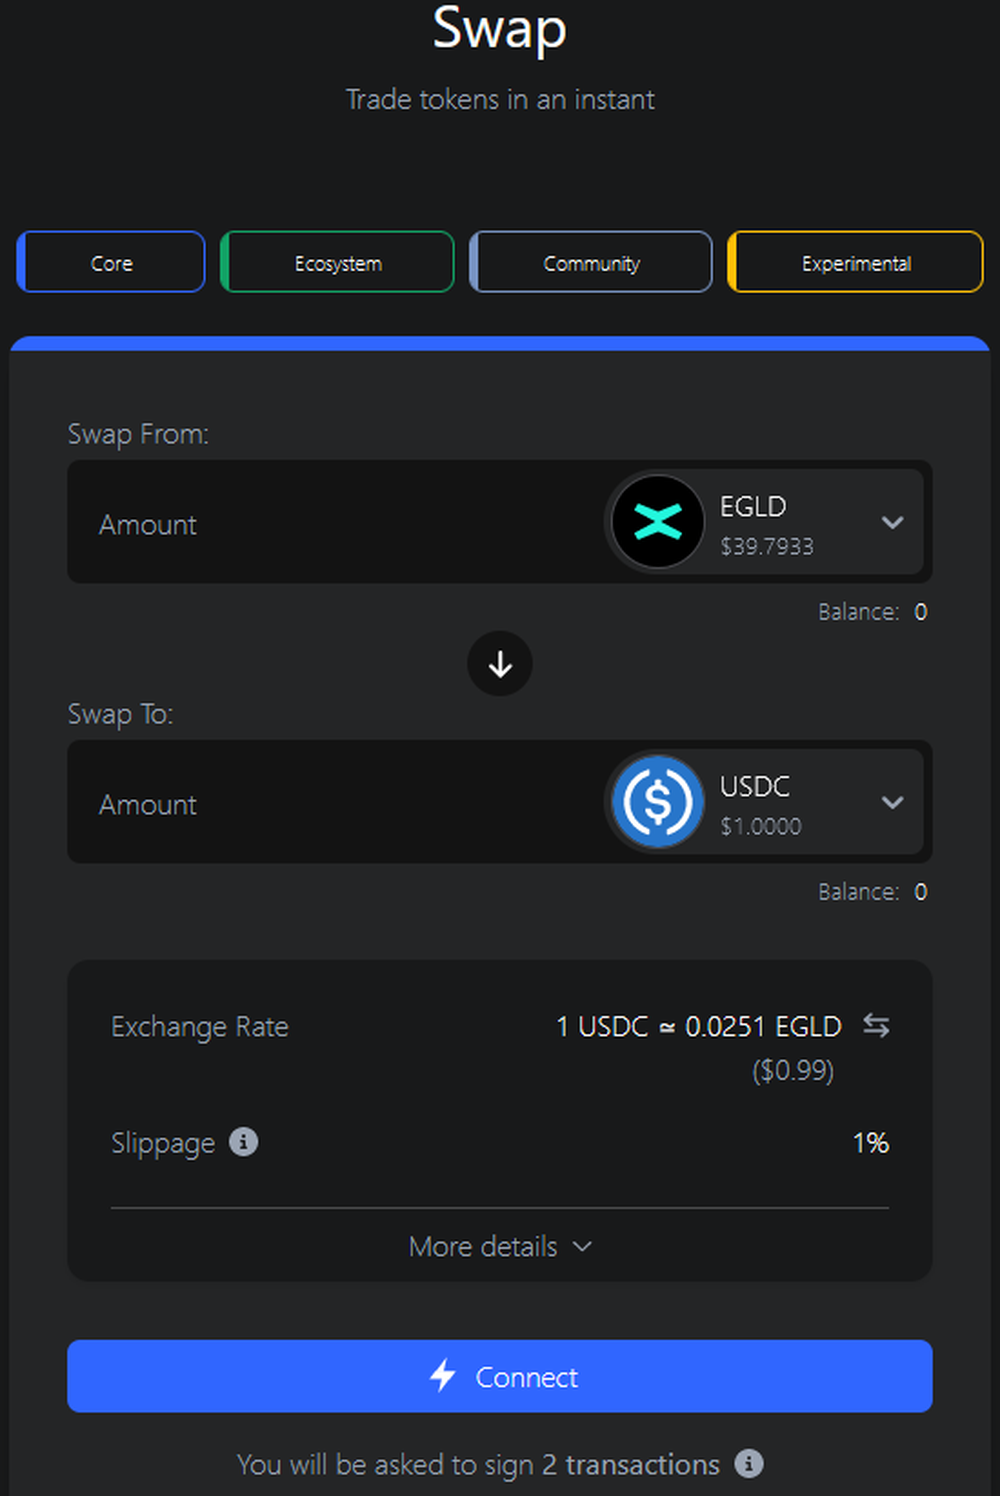Switch to the Community category tab

591,263
